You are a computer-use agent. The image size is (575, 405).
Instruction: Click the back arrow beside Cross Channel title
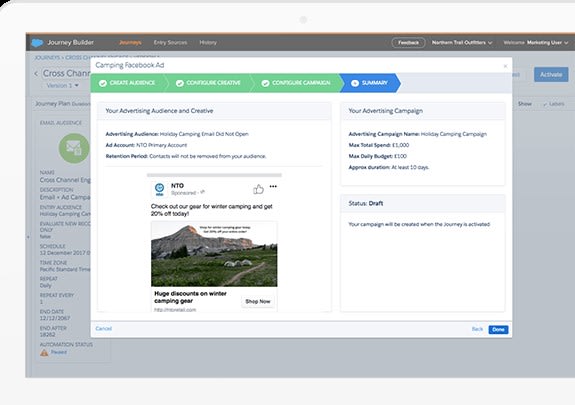pyautogui.click(x=36, y=74)
